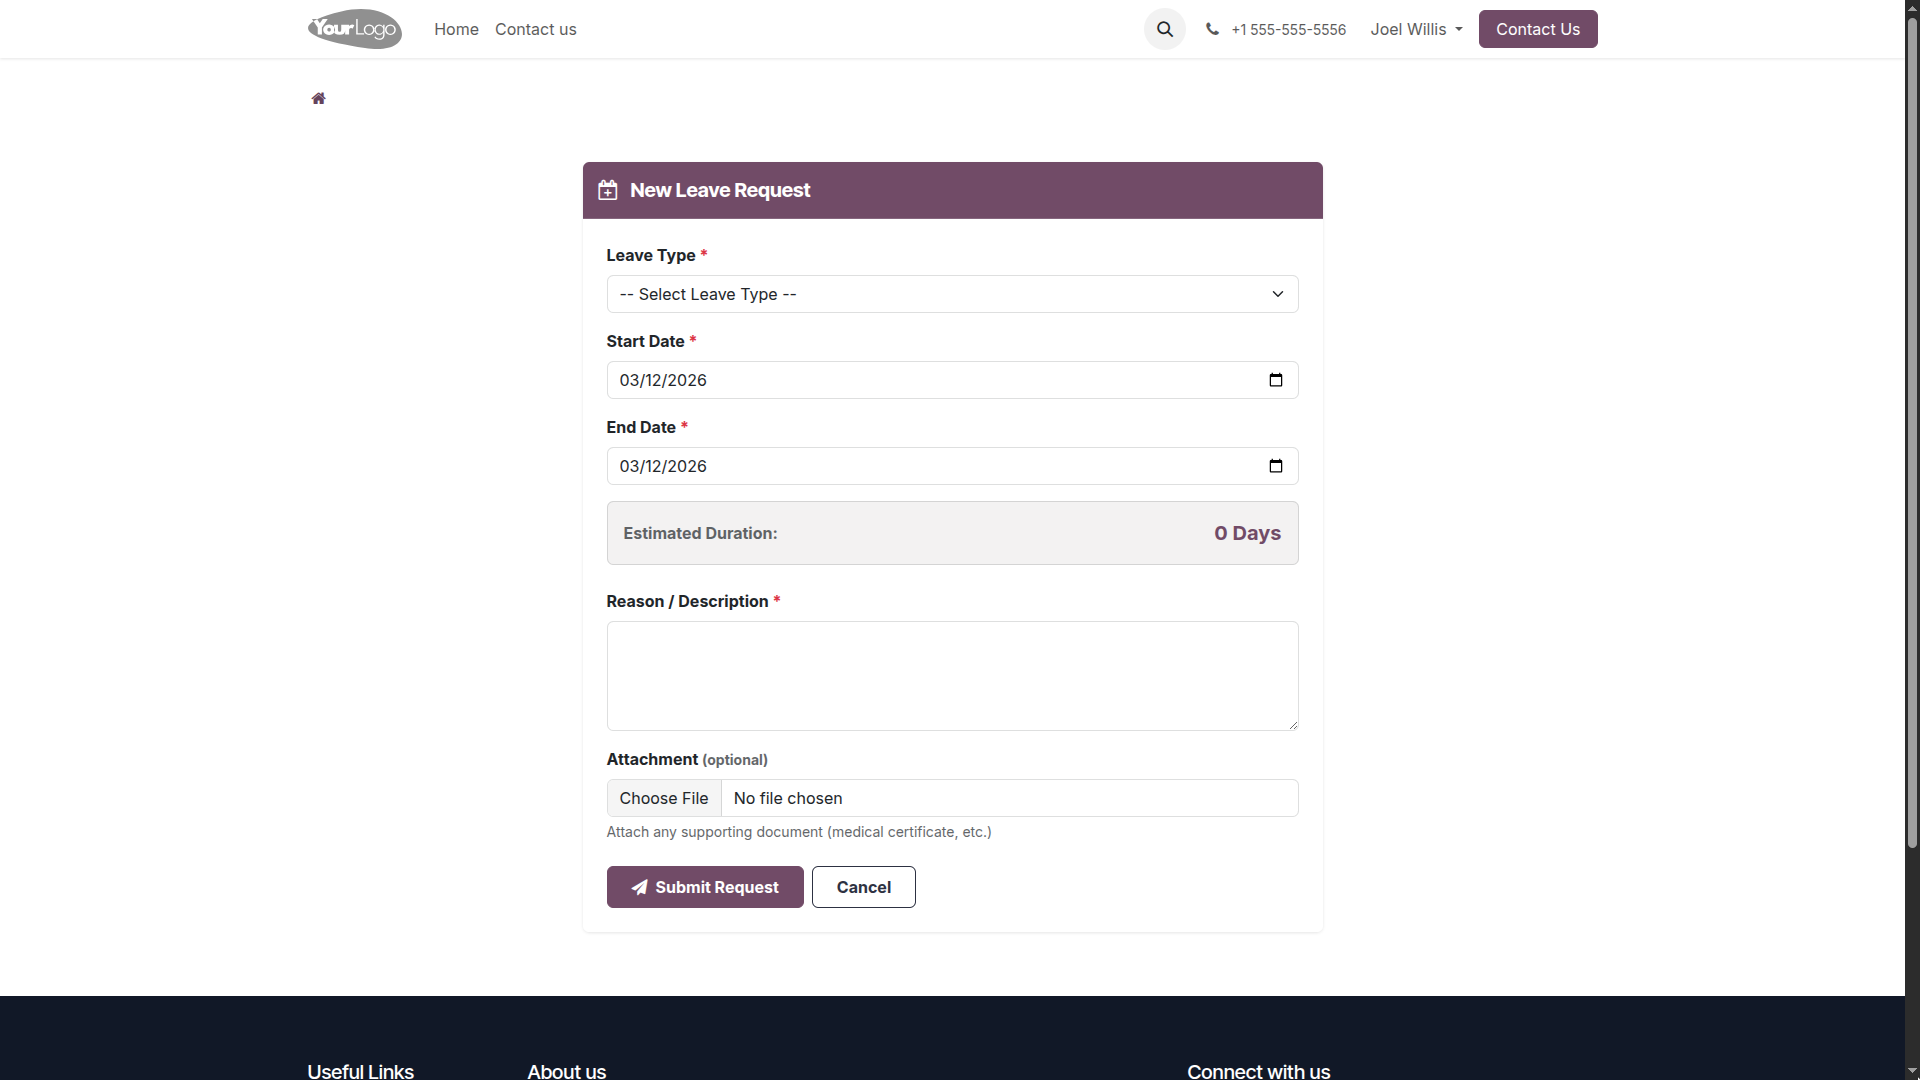Go to the home breadcrumb icon
This screenshot has height=1080, width=1920.
click(x=318, y=98)
